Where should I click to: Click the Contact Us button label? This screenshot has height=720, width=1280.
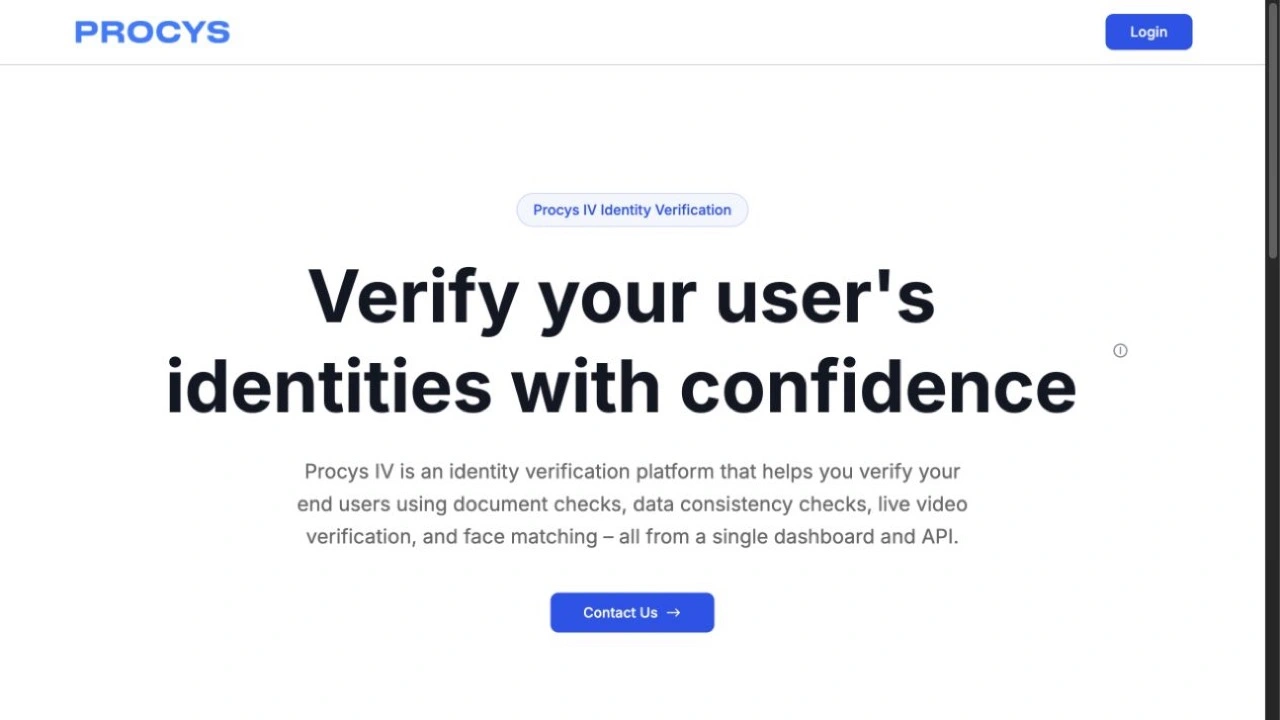620,613
